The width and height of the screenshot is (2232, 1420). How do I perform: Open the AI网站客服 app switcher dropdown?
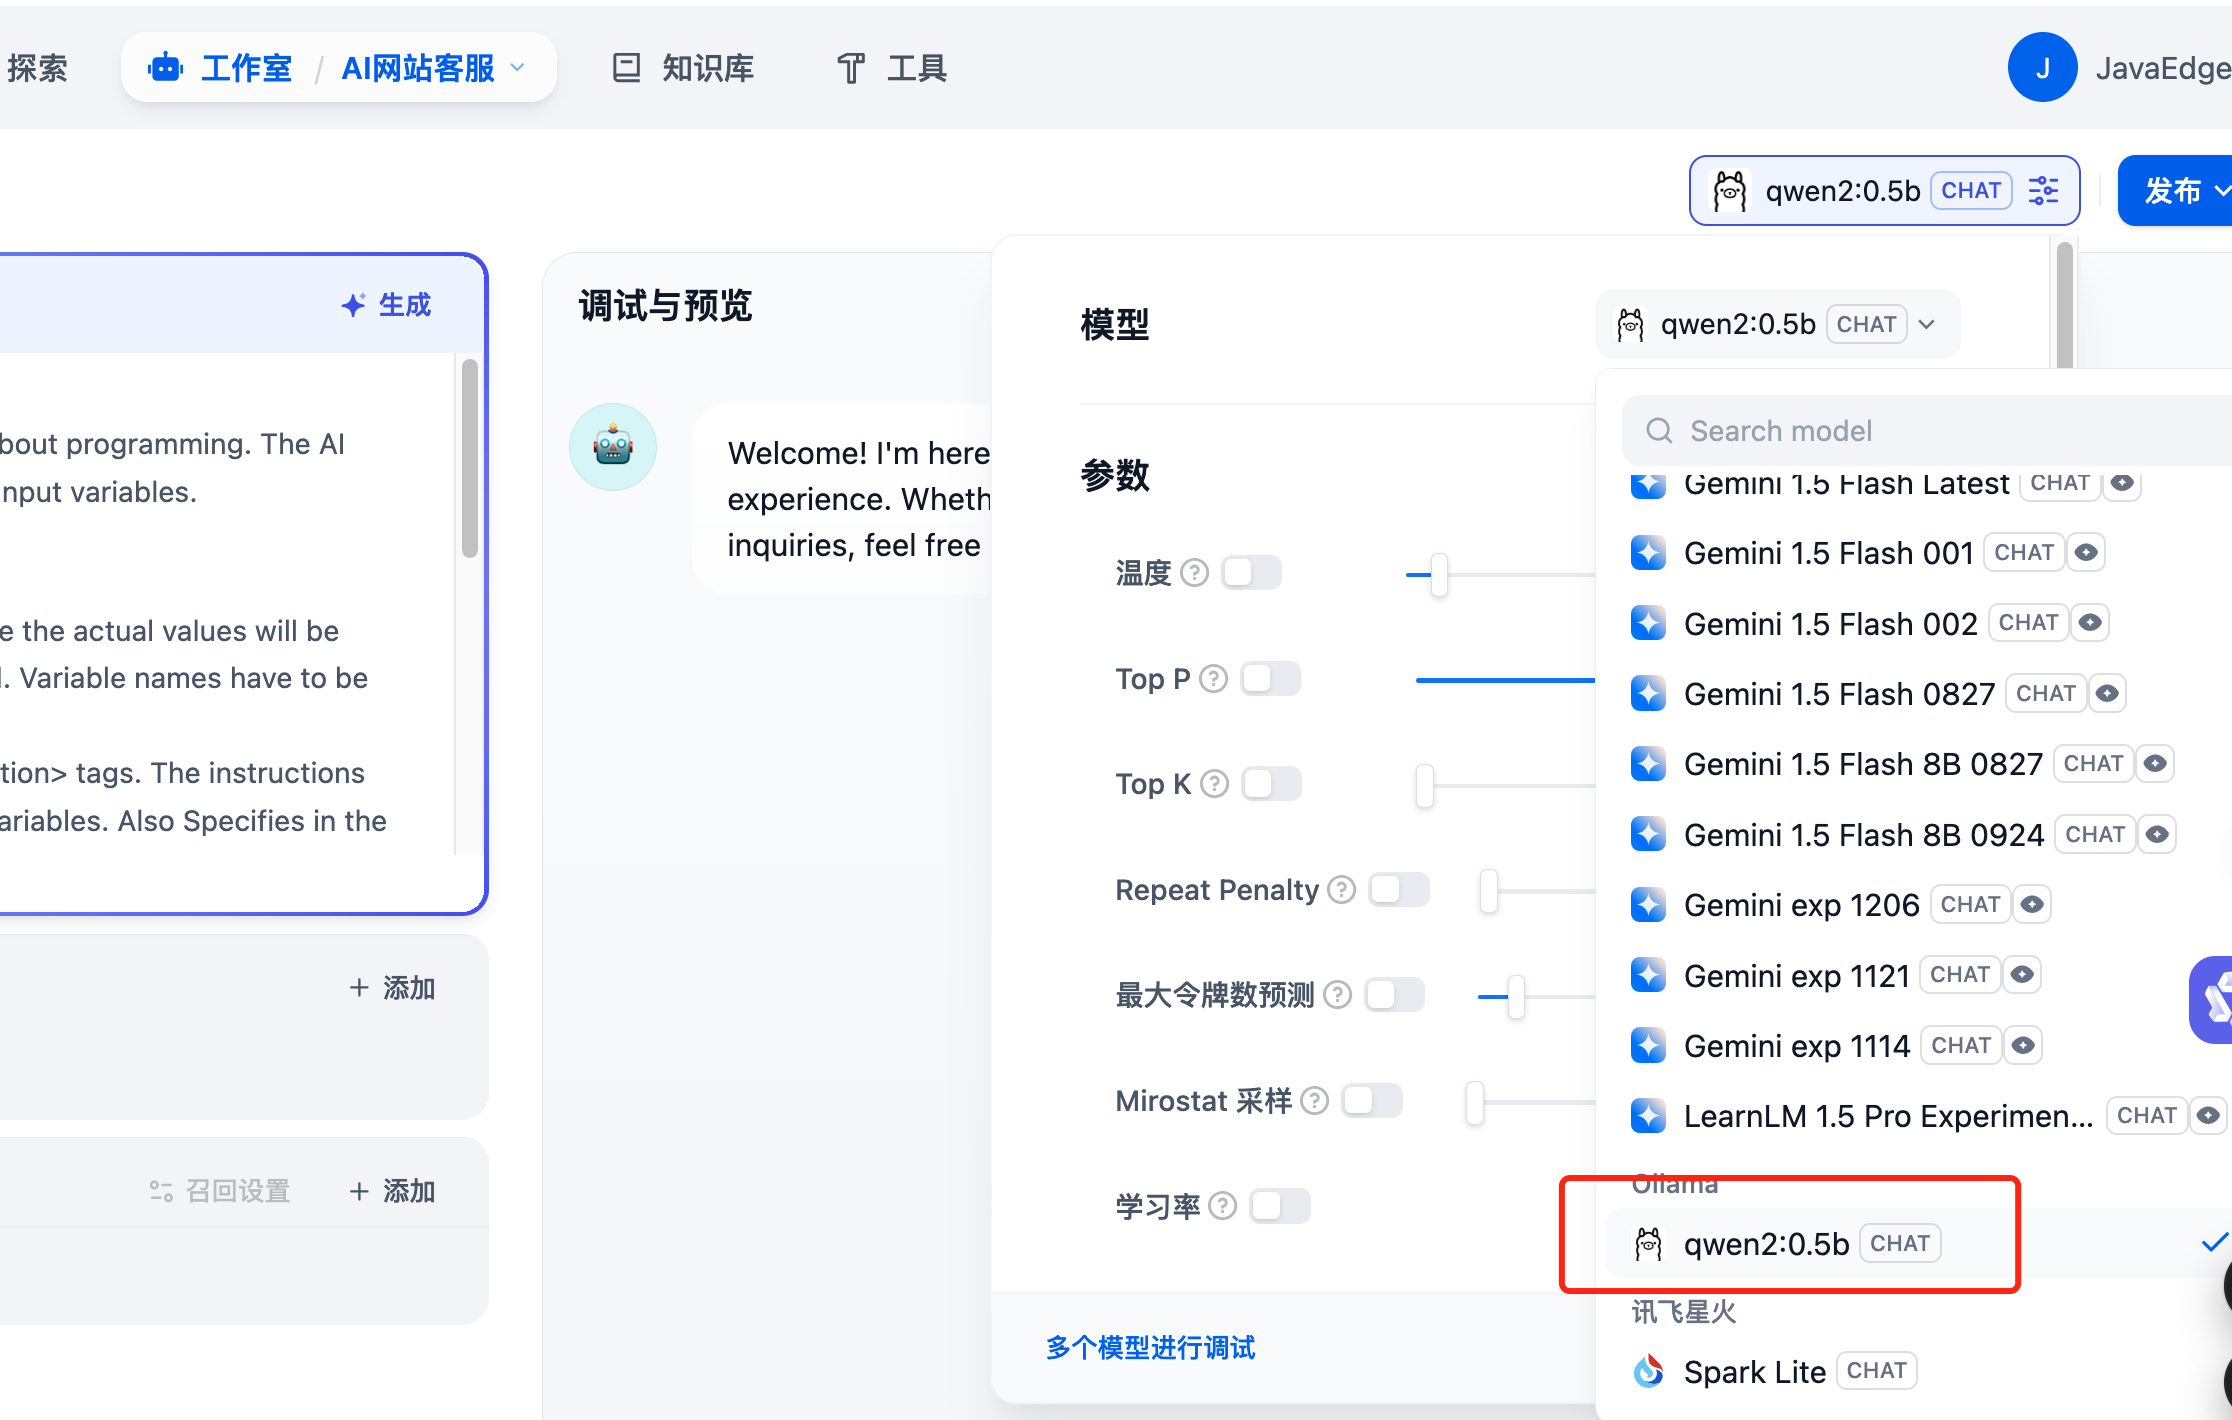pyautogui.click(x=432, y=68)
